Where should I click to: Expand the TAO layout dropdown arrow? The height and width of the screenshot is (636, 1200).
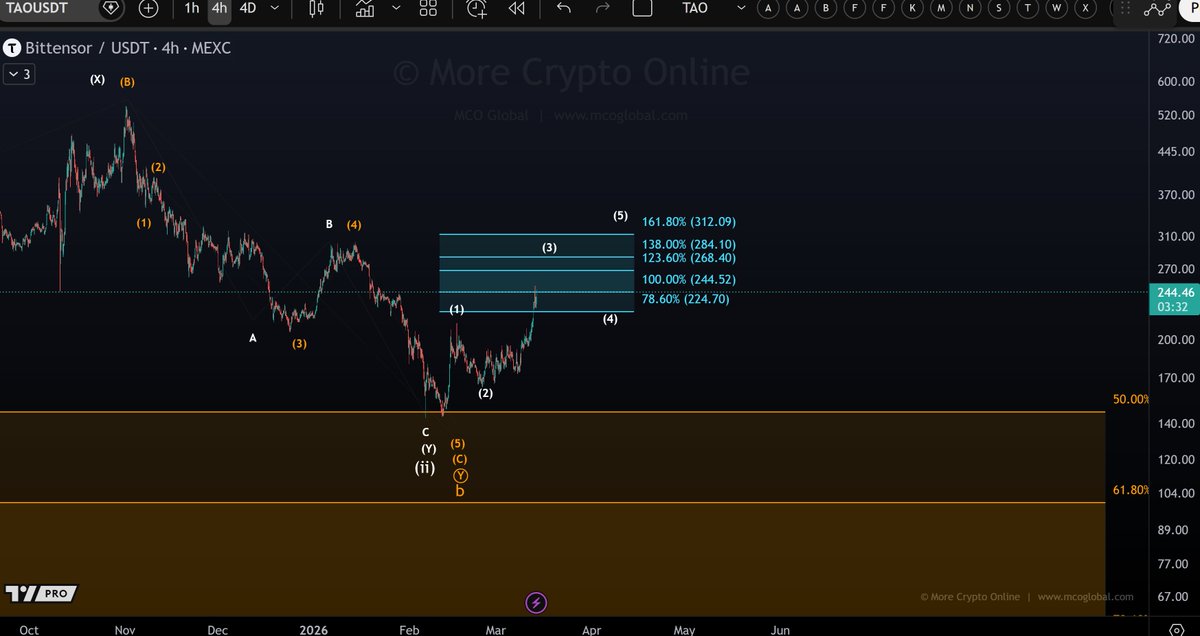point(741,8)
